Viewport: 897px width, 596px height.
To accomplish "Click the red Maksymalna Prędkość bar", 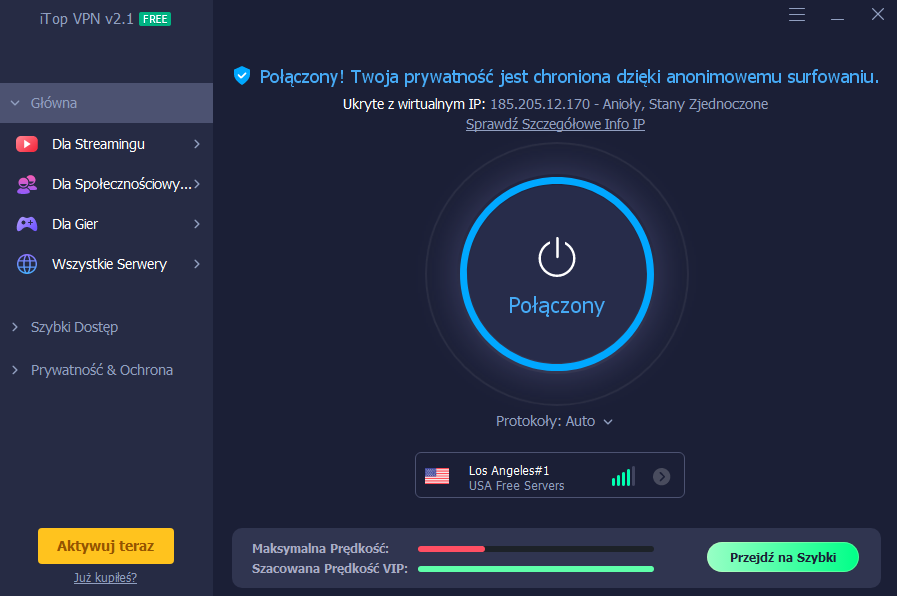I will (451, 549).
